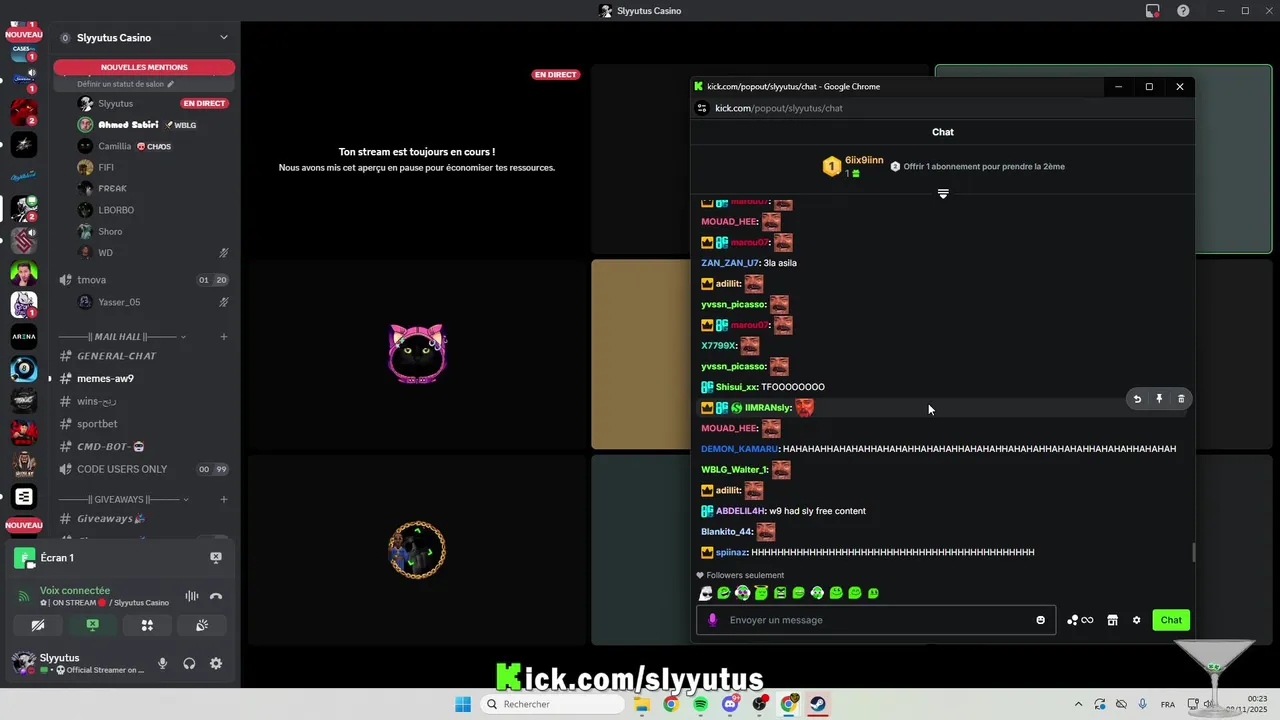Click username DEMON_KAMARU in chat

tap(740, 449)
